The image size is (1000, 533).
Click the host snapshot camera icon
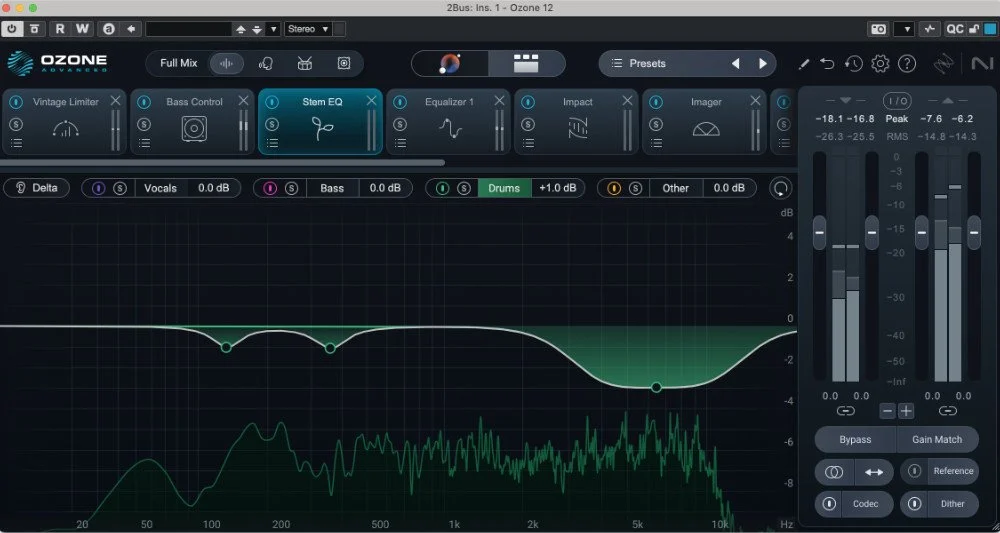pos(878,29)
